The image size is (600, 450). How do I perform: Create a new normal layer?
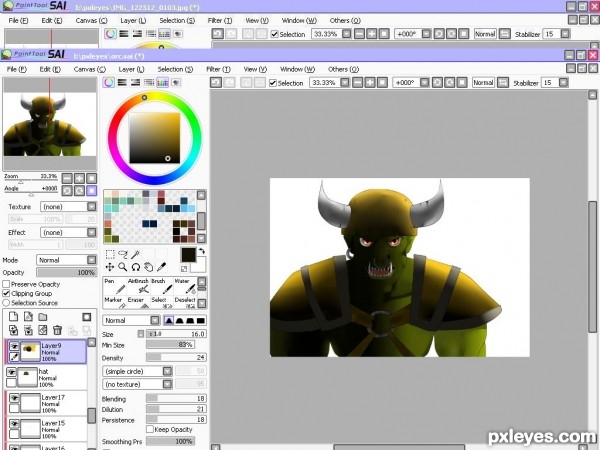coord(13,316)
